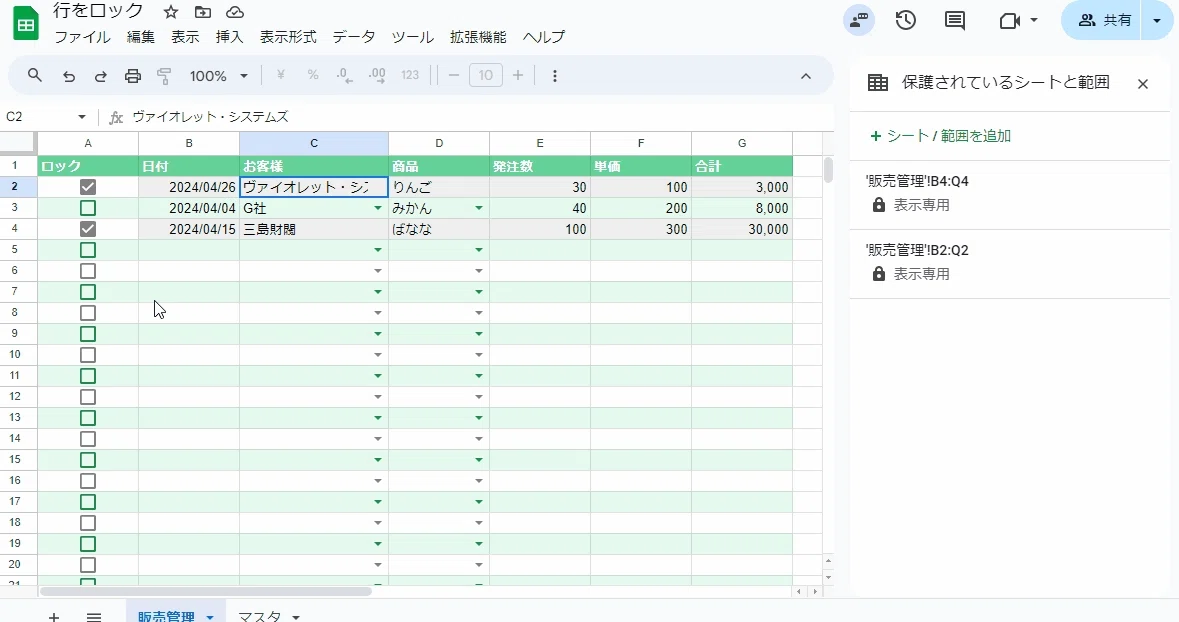
Task: Open customer dropdown in row 5
Action: pos(377,250)
